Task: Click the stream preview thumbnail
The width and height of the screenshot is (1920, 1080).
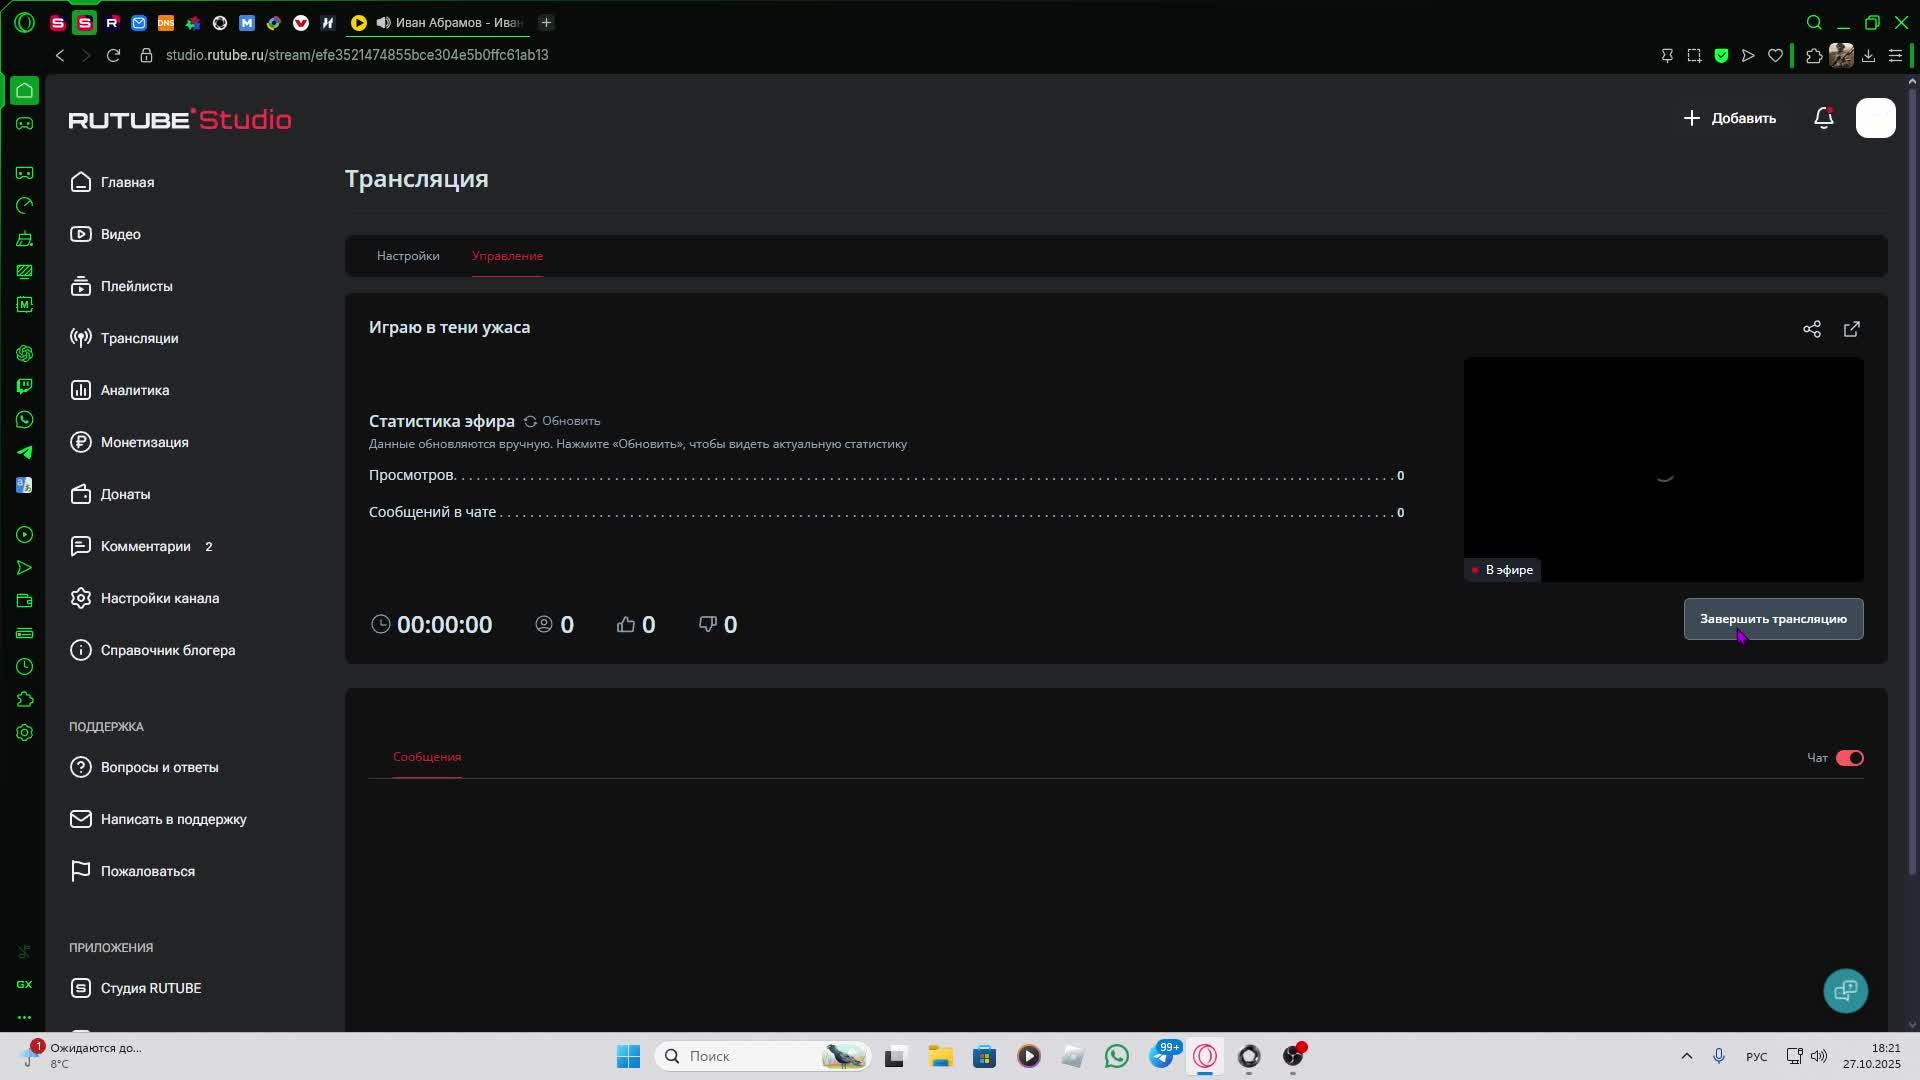Action: tap(1663, 468)
